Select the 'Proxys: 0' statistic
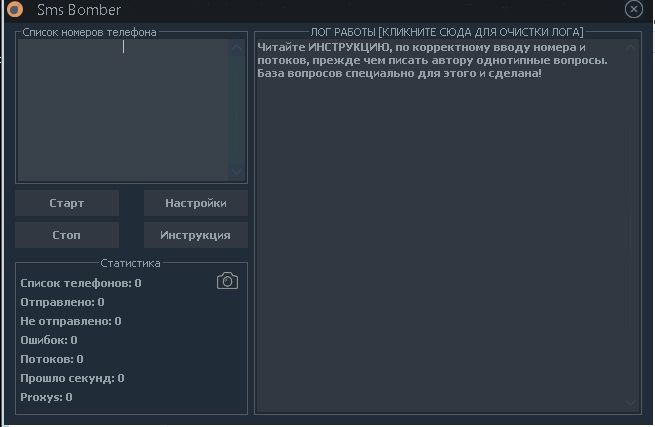 pyautogui.click(x=46, y=397)
